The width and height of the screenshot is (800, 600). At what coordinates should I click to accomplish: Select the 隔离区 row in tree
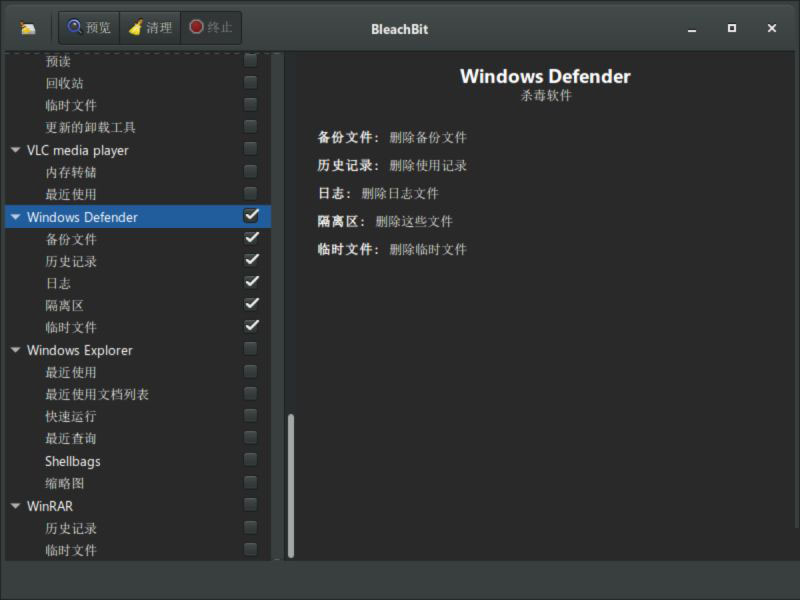click(138, 306)
